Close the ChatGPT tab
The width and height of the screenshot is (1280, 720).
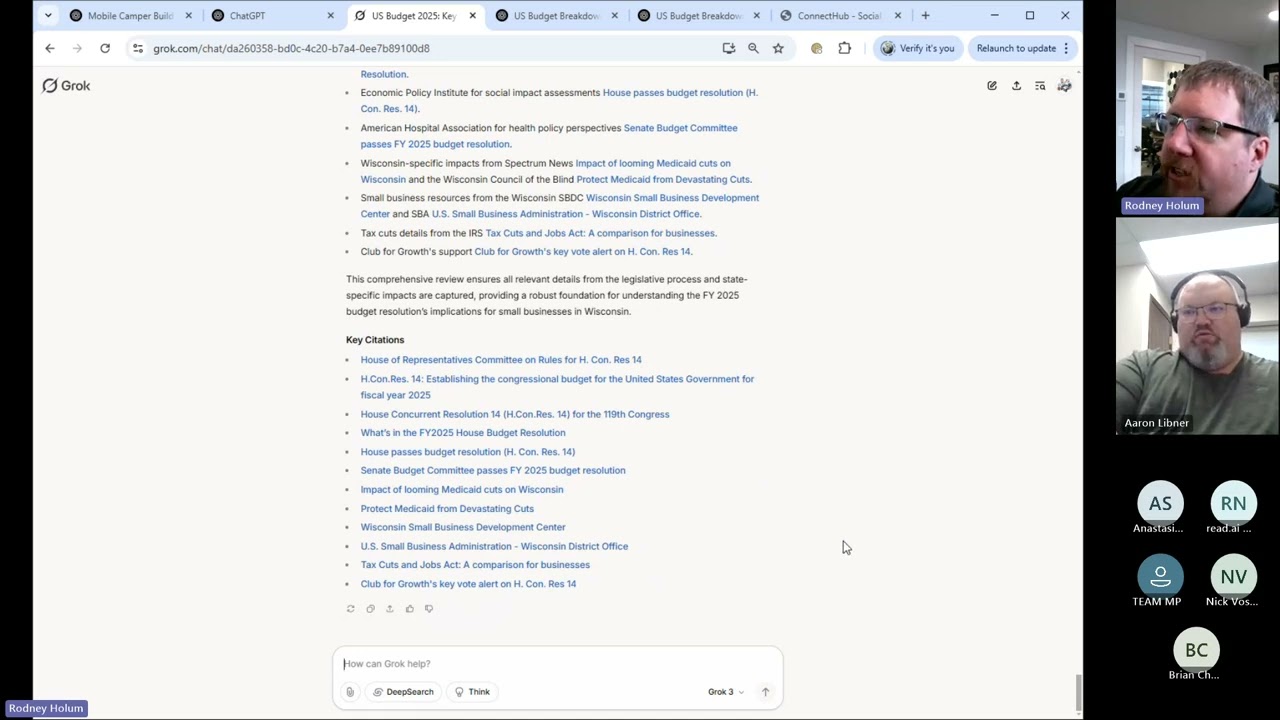[330, 16]
